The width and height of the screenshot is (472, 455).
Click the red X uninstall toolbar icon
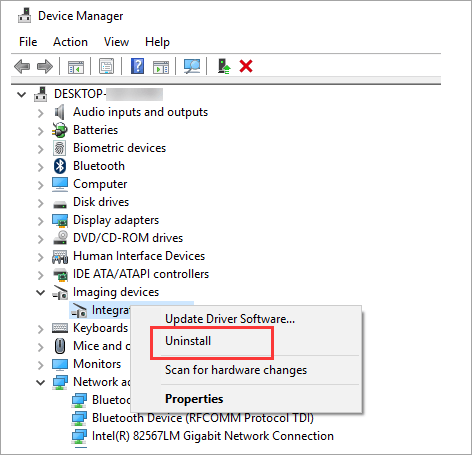coord(246,66)
